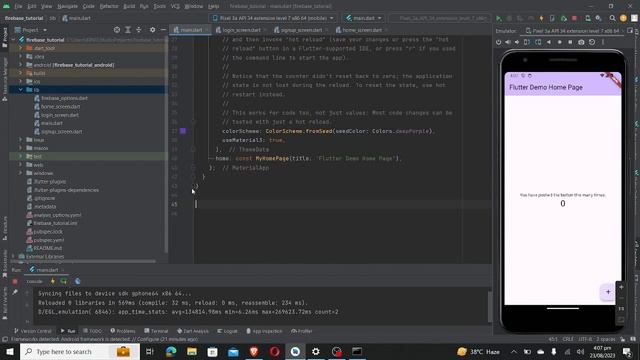Click Hot Reload lightning icon in Run panel
640x360 pixels.
click(53, 281)
